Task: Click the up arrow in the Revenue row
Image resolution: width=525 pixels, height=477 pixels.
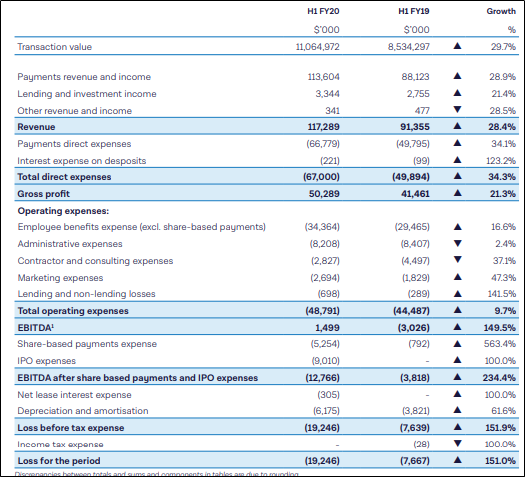Action: 457,126
